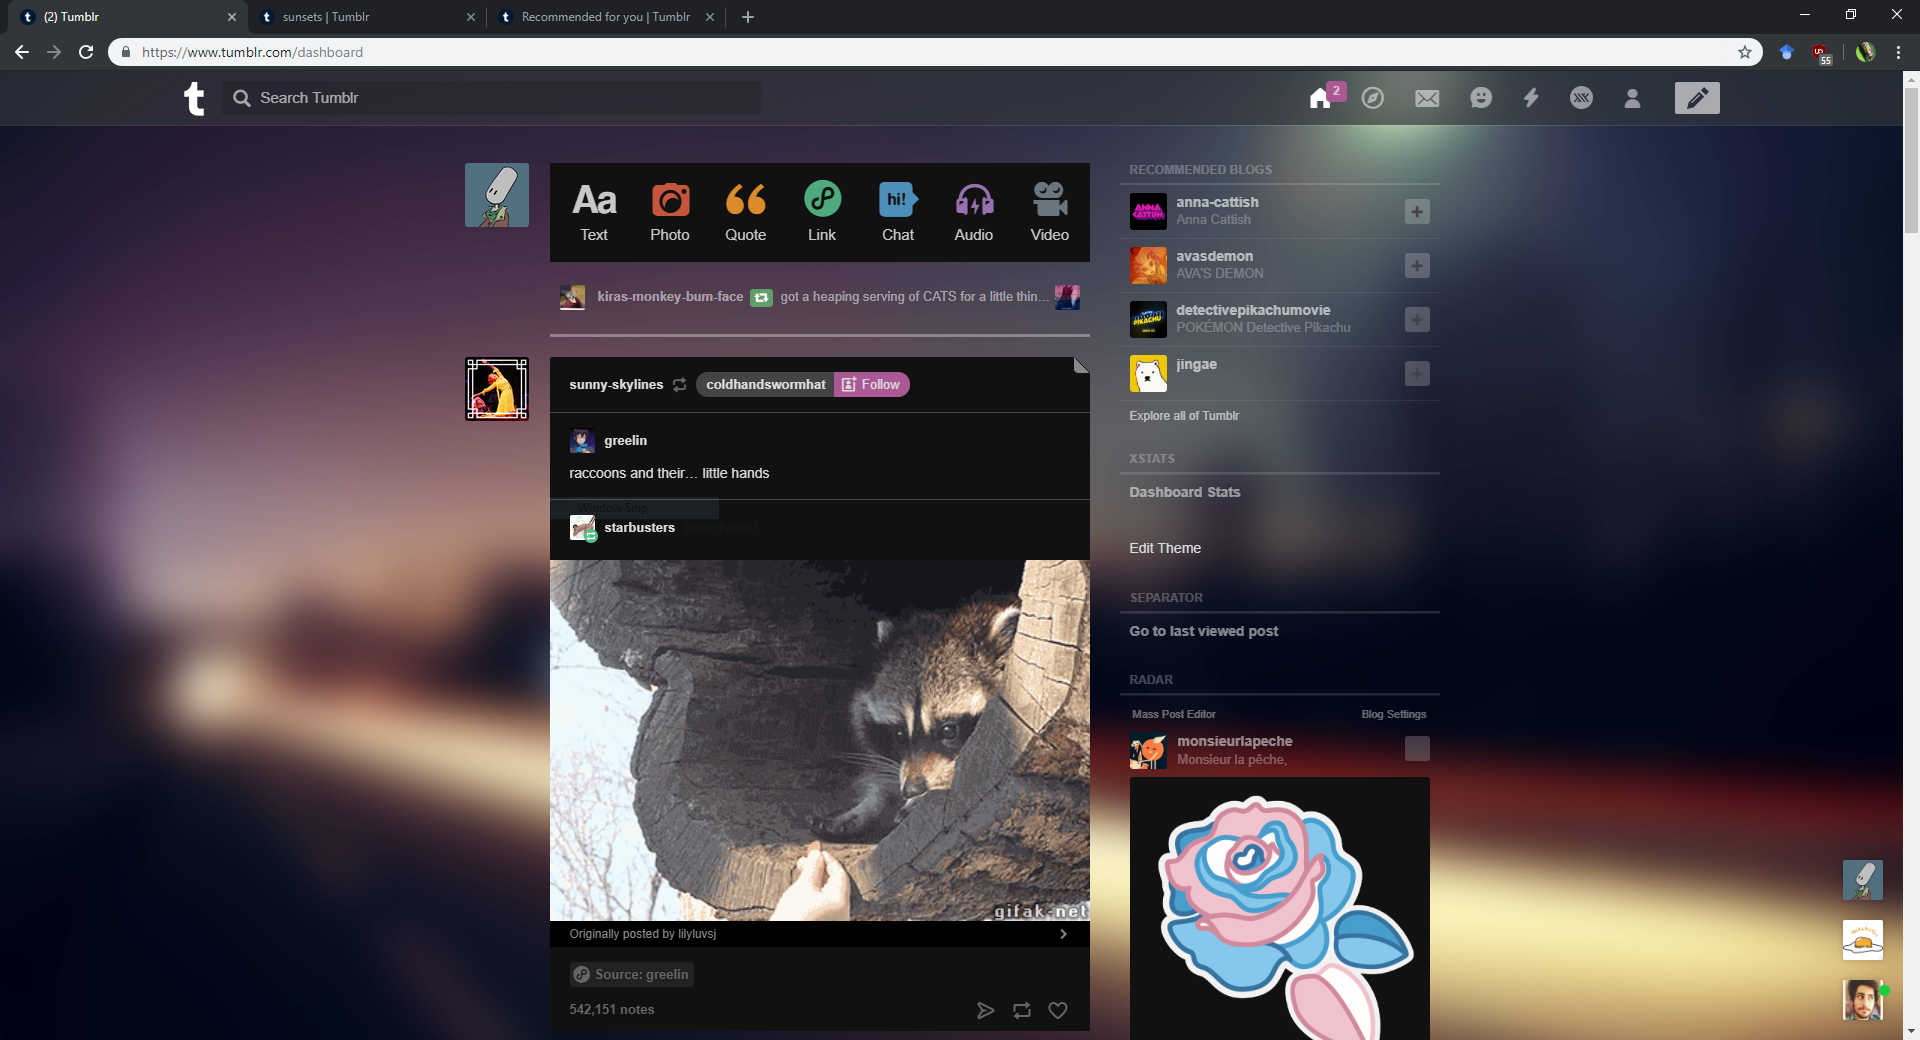Follow monsieurlapeche with plus button
Viewport: 1920px width, 1040px height.
pyautogui.click(x=1417, y=748)
